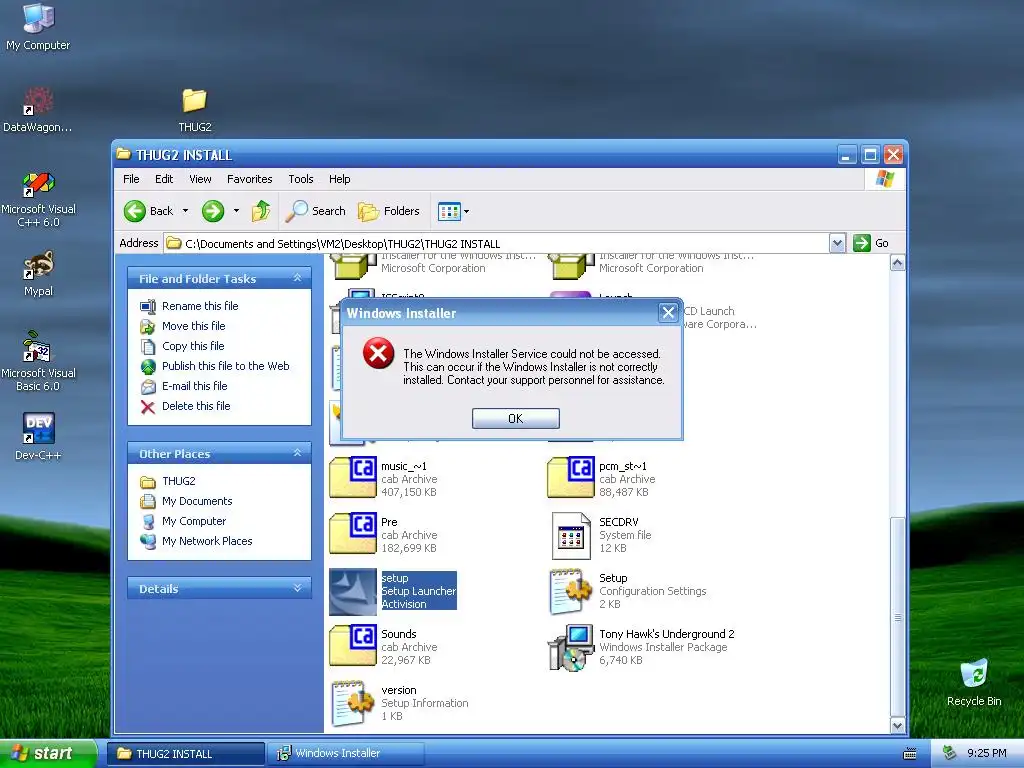
Task: Go up one folder level
Action: 261,211
